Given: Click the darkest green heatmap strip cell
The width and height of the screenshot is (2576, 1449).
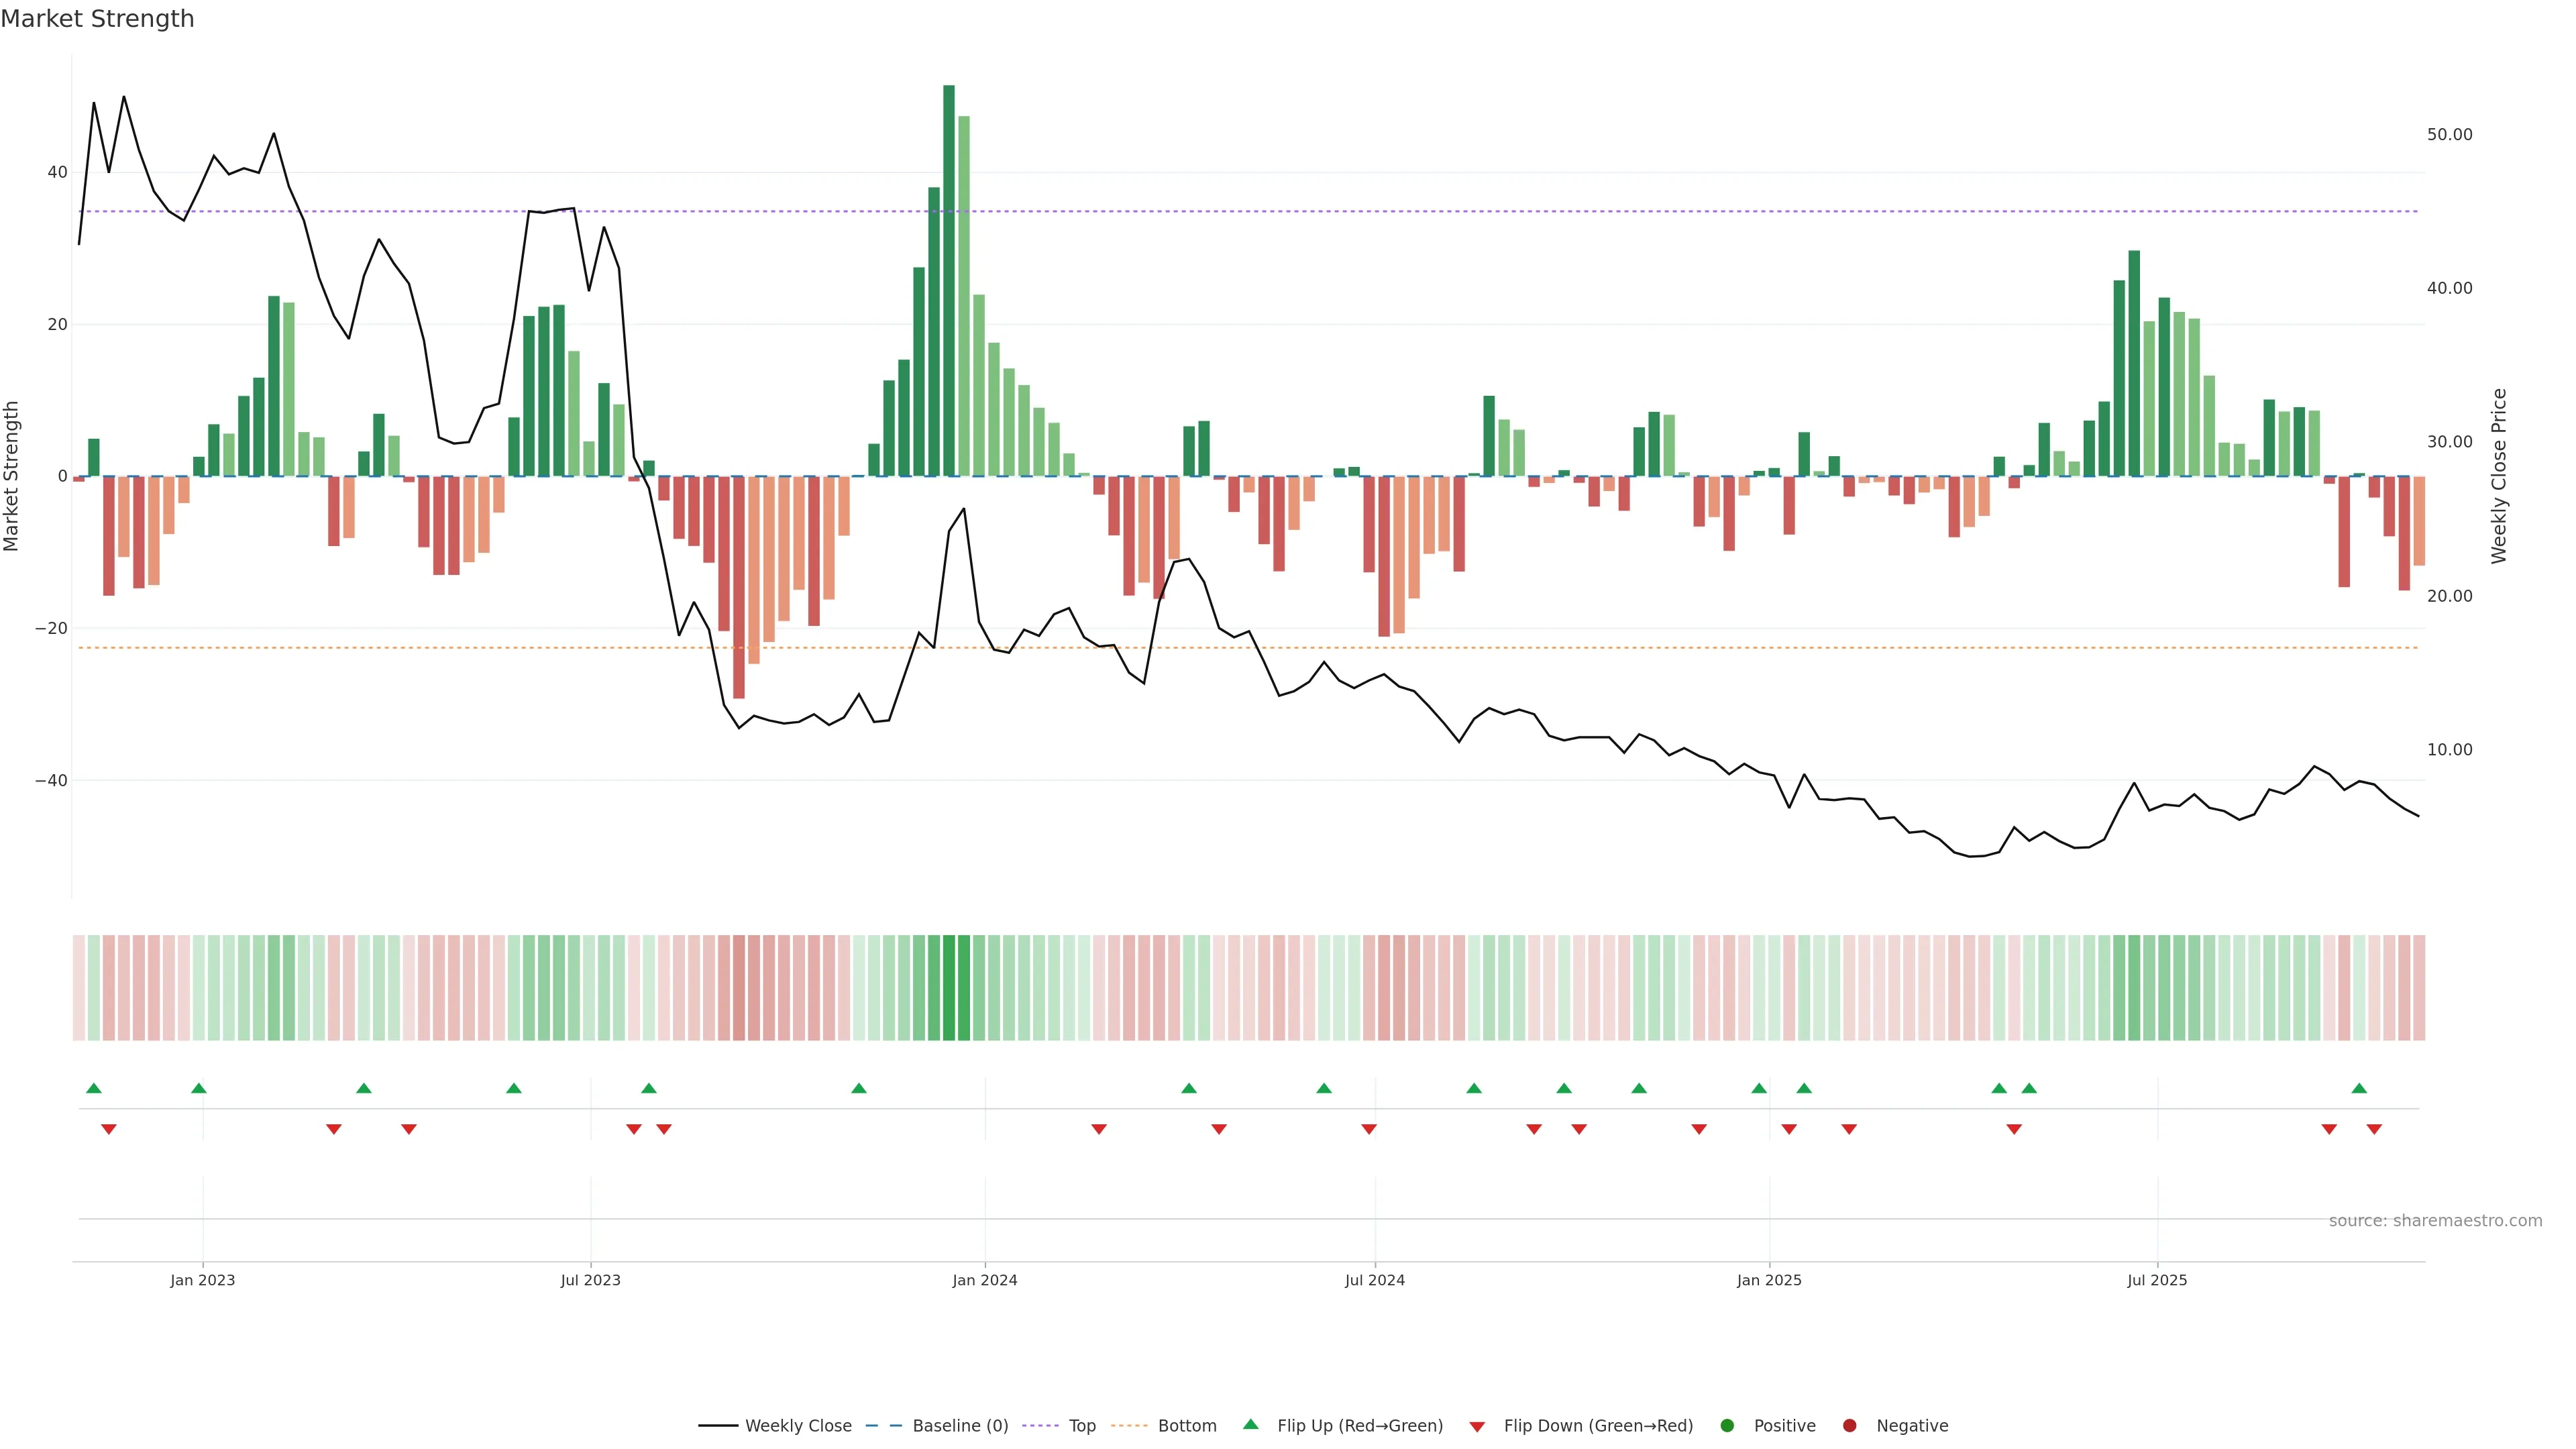Looking at the screenshot, I should [949, 988].
